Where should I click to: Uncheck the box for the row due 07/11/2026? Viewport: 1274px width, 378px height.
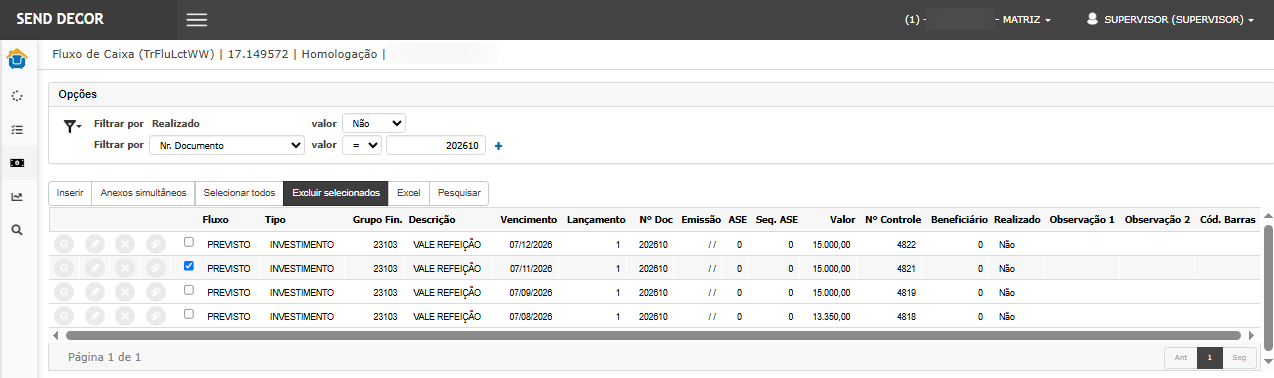point(189,266)
